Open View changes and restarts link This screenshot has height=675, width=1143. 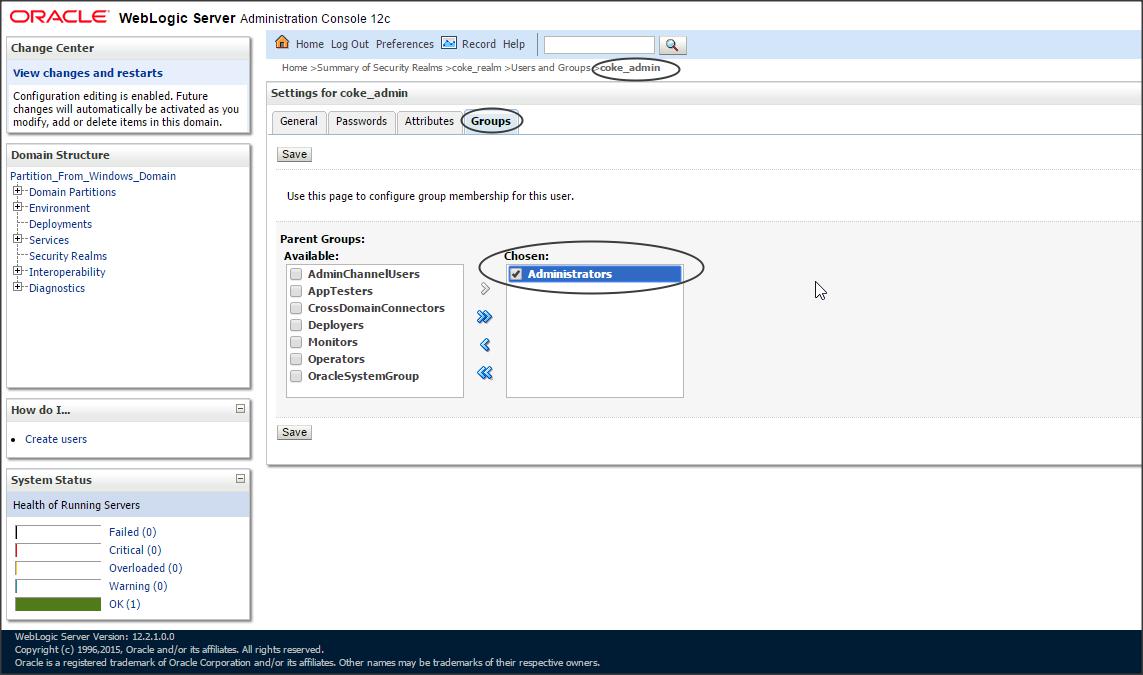(x=87, y=73)
